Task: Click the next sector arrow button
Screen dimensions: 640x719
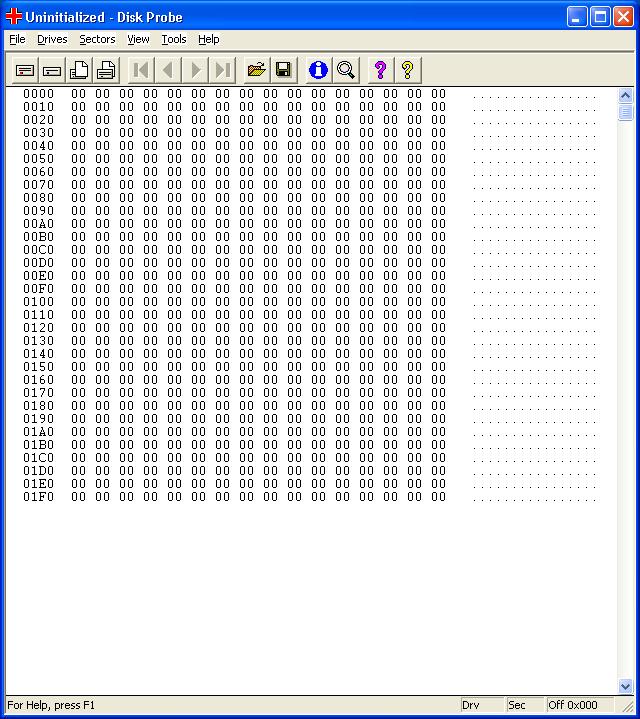Action: point(195,70)
